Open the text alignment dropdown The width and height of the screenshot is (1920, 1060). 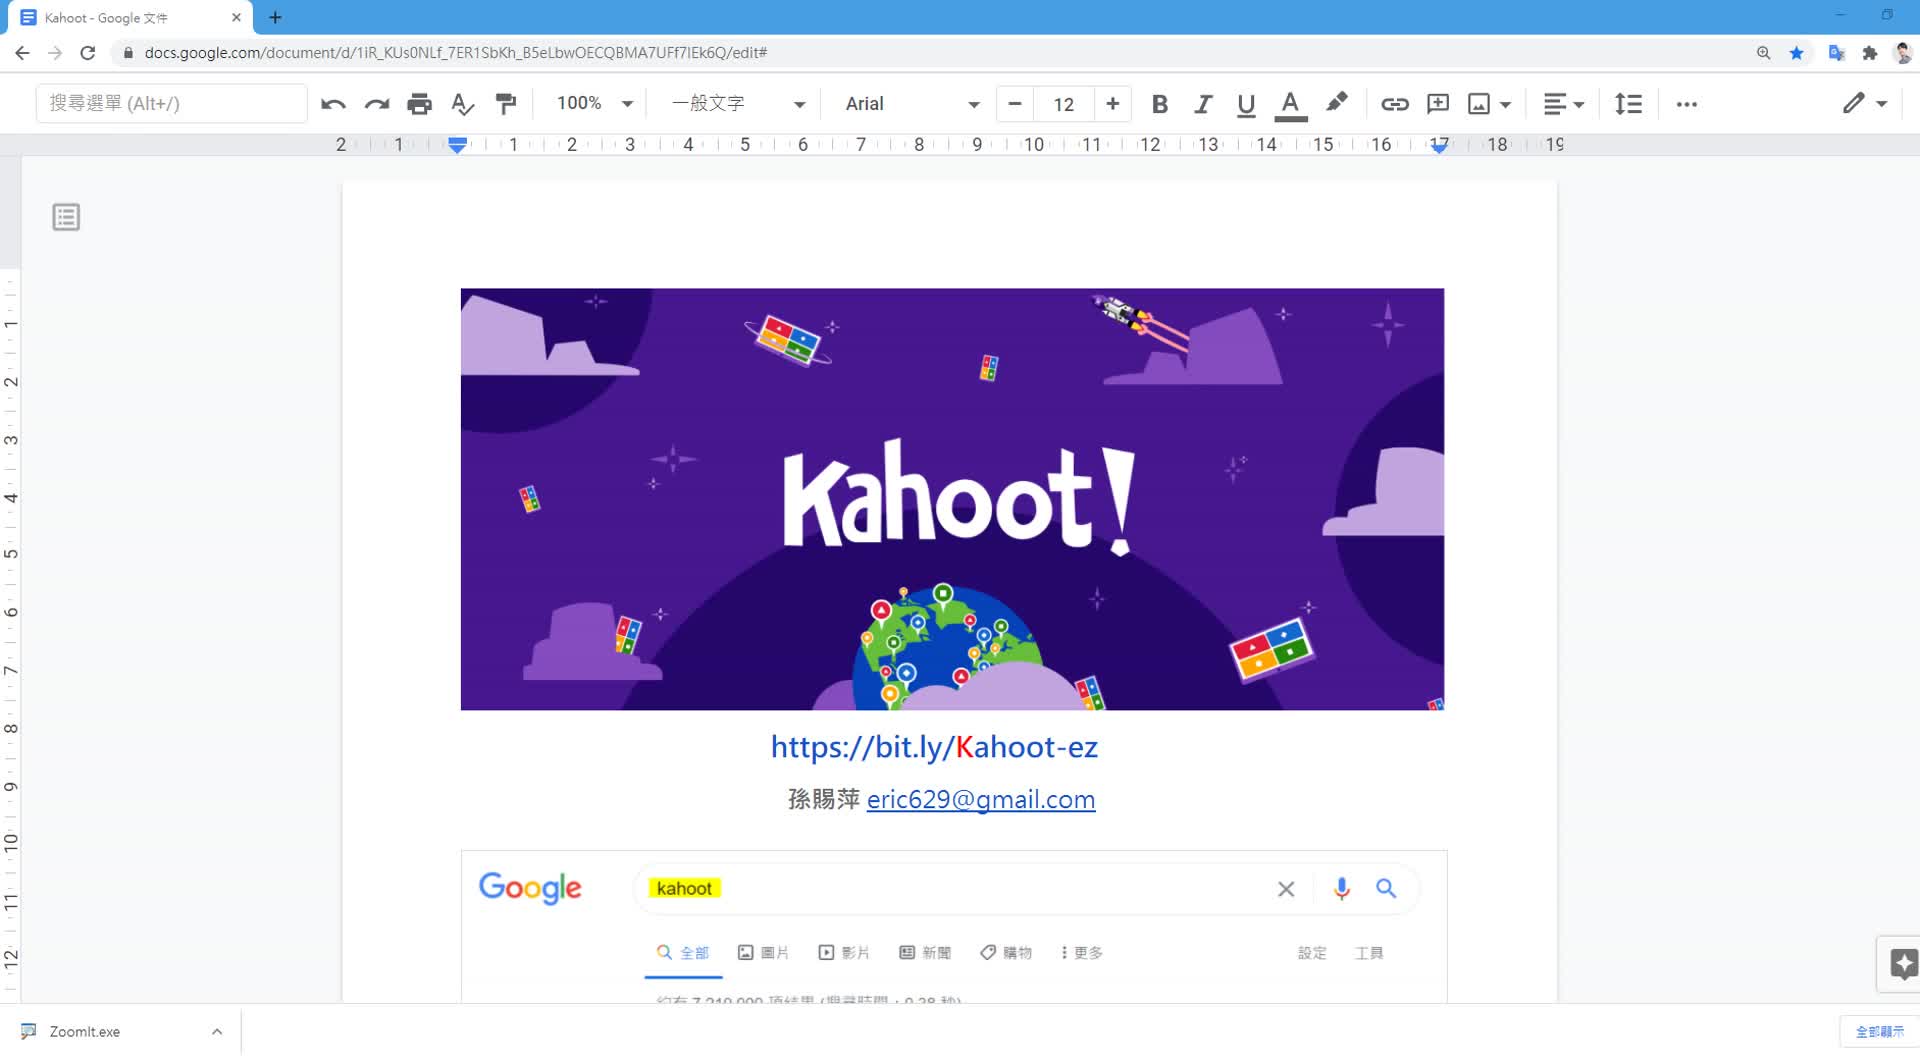tap(1564, 104)
